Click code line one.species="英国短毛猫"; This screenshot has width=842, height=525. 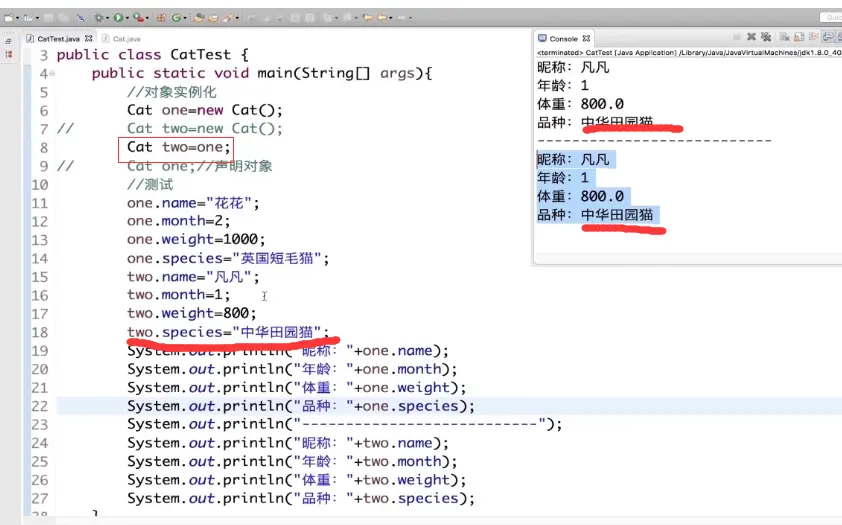click(x=228, y=258)
